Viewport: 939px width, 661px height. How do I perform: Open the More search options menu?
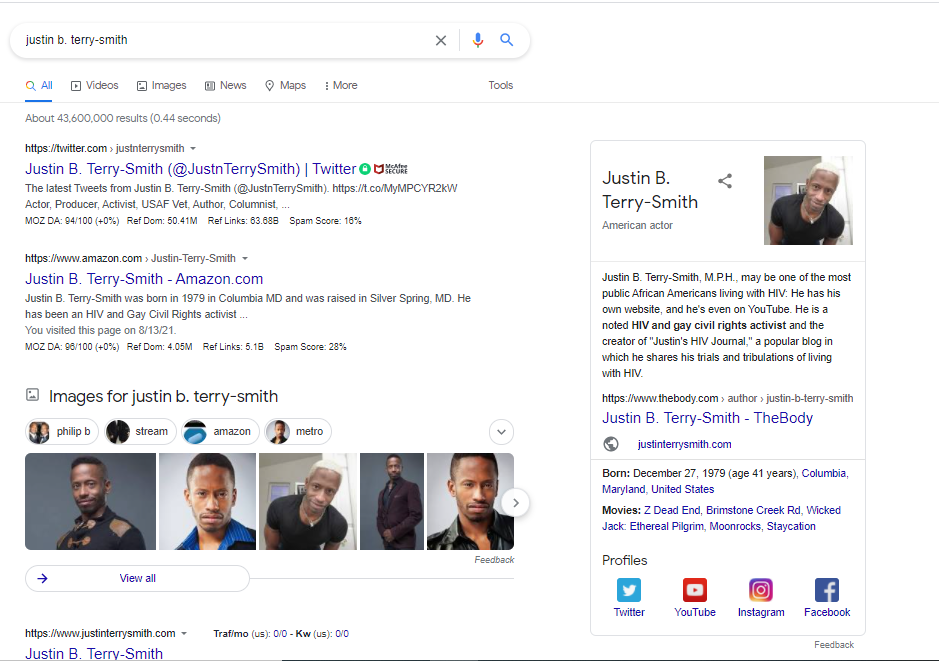click(341, 86)
